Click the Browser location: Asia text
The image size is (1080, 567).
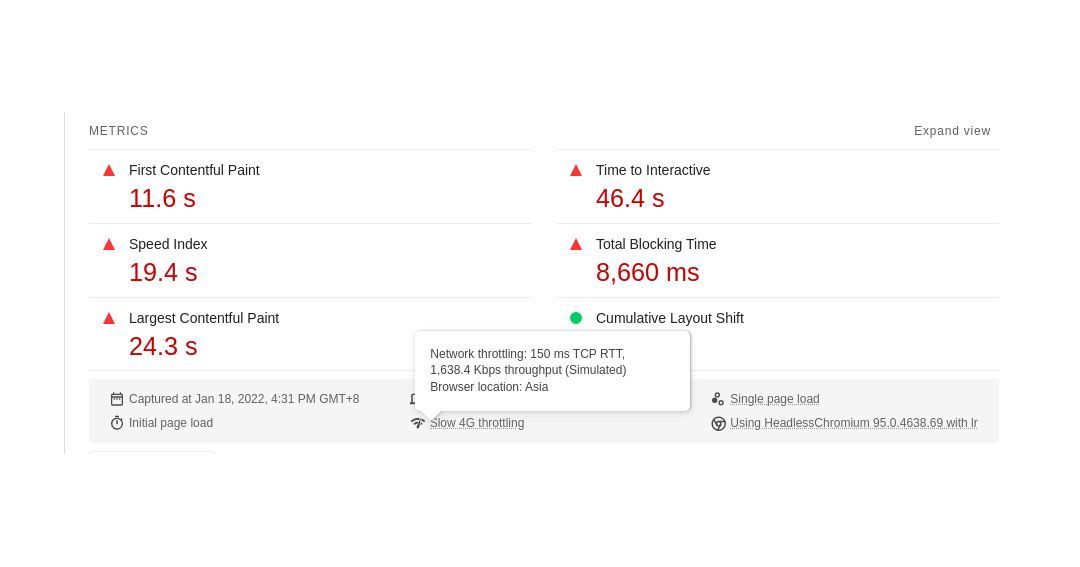tap(489, 387)
